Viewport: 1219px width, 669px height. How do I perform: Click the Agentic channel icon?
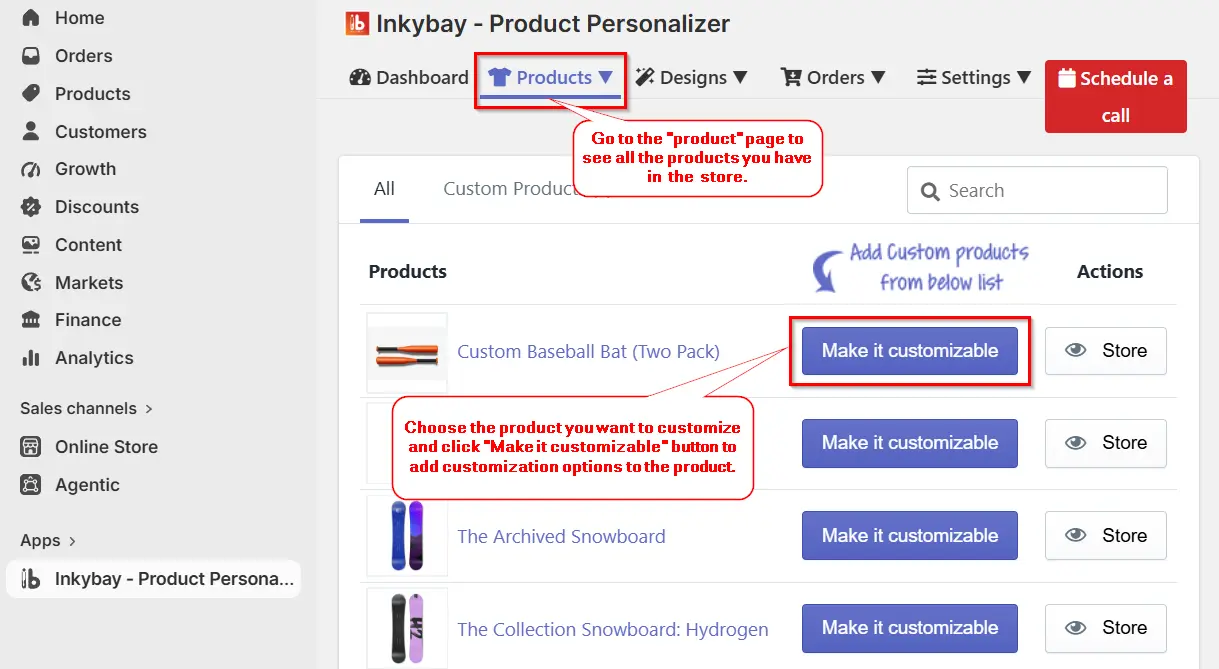click(31, 485)
